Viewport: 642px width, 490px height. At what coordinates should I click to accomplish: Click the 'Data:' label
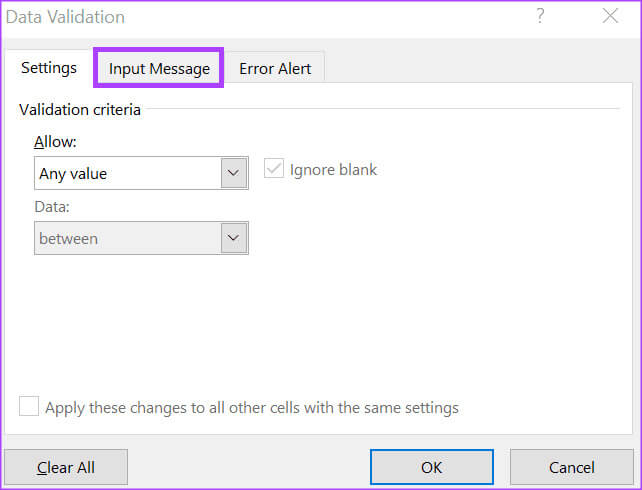(52, 207)
